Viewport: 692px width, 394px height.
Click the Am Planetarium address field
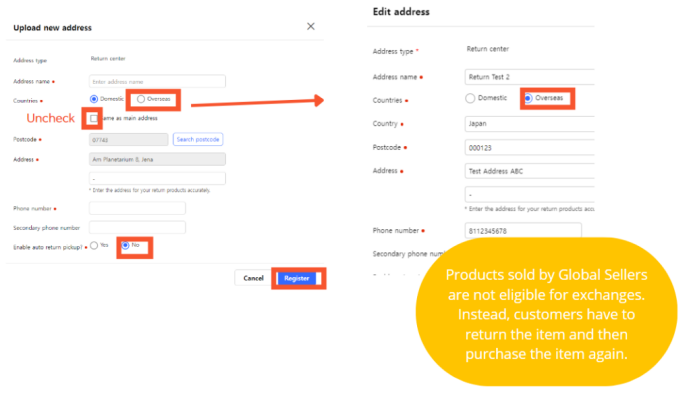click(157, 159)
